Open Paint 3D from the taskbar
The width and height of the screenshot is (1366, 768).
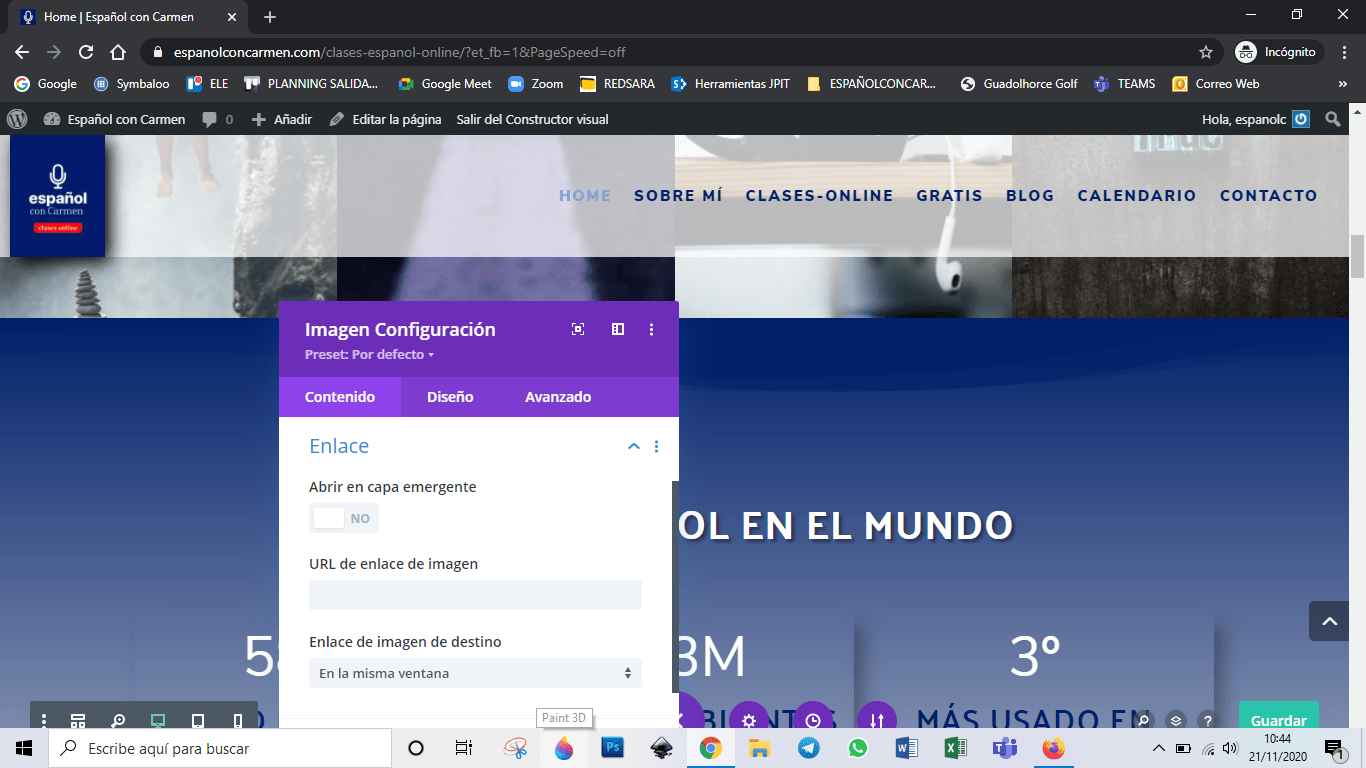[564, 748]
